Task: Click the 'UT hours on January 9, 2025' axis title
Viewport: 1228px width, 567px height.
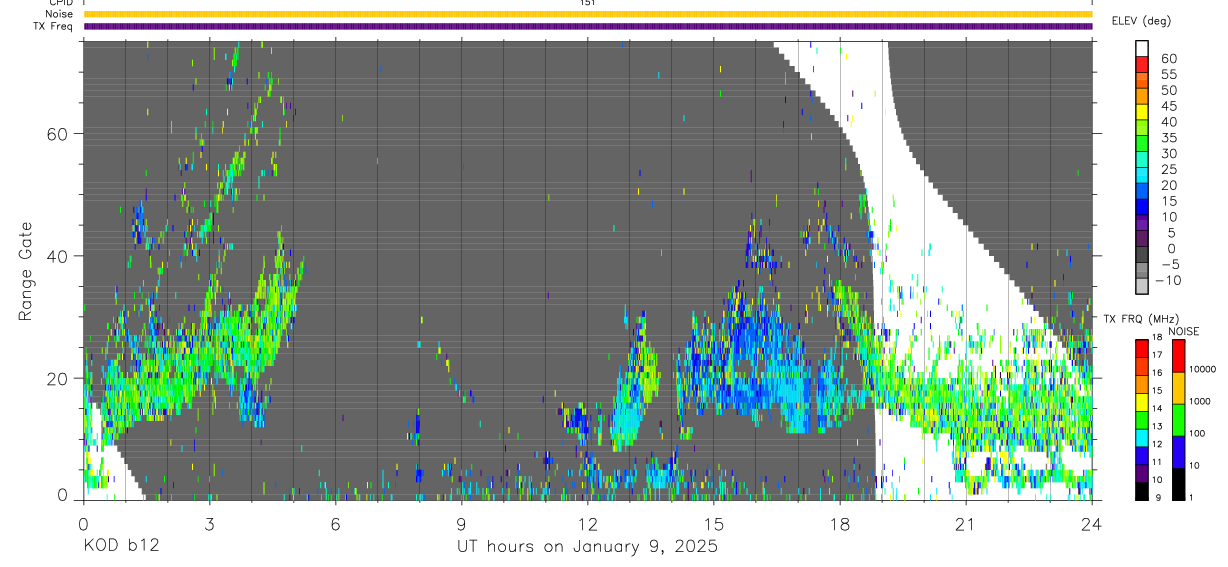Action: tap(587, 547)
